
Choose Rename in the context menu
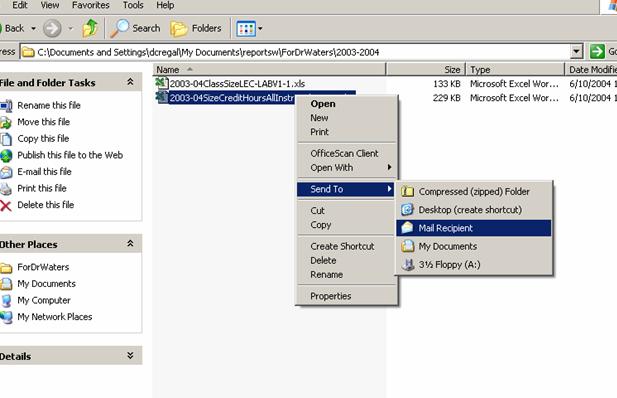coord(346,275)
